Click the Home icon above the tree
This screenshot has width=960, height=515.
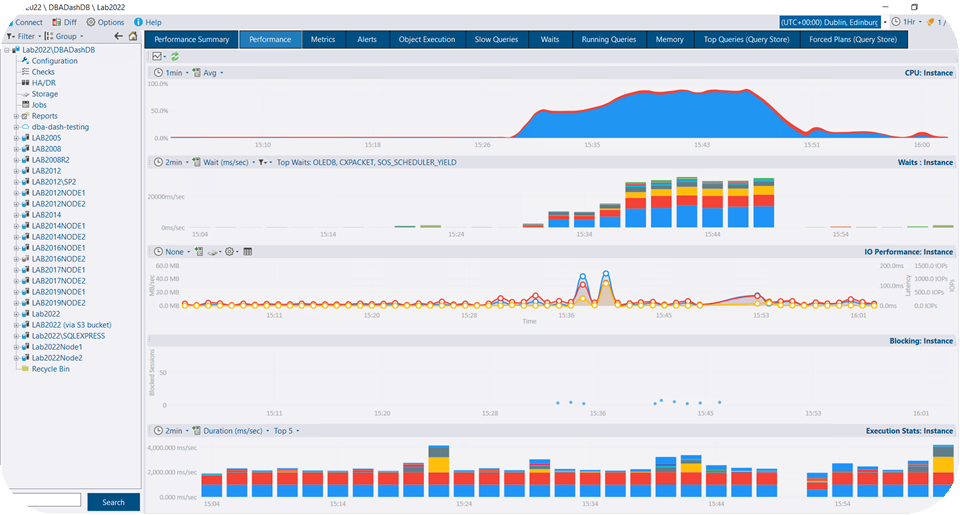click(x=133, y=36)
